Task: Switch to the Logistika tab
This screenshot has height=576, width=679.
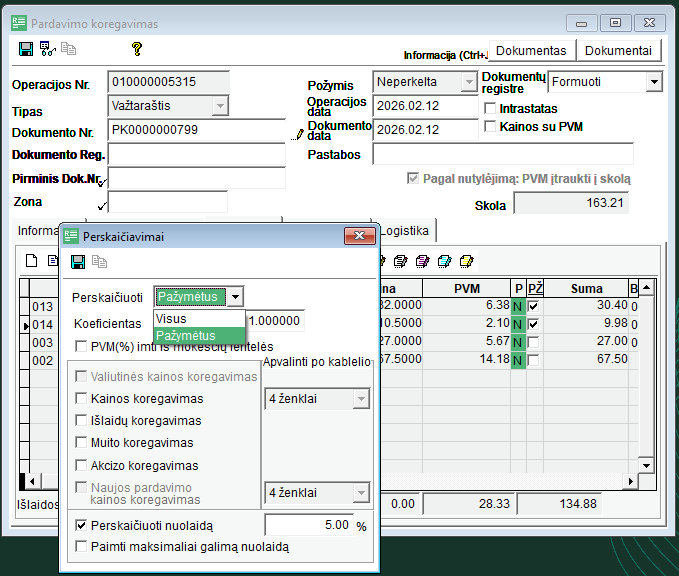Action: pyautogui.click(x=405, y=231)
